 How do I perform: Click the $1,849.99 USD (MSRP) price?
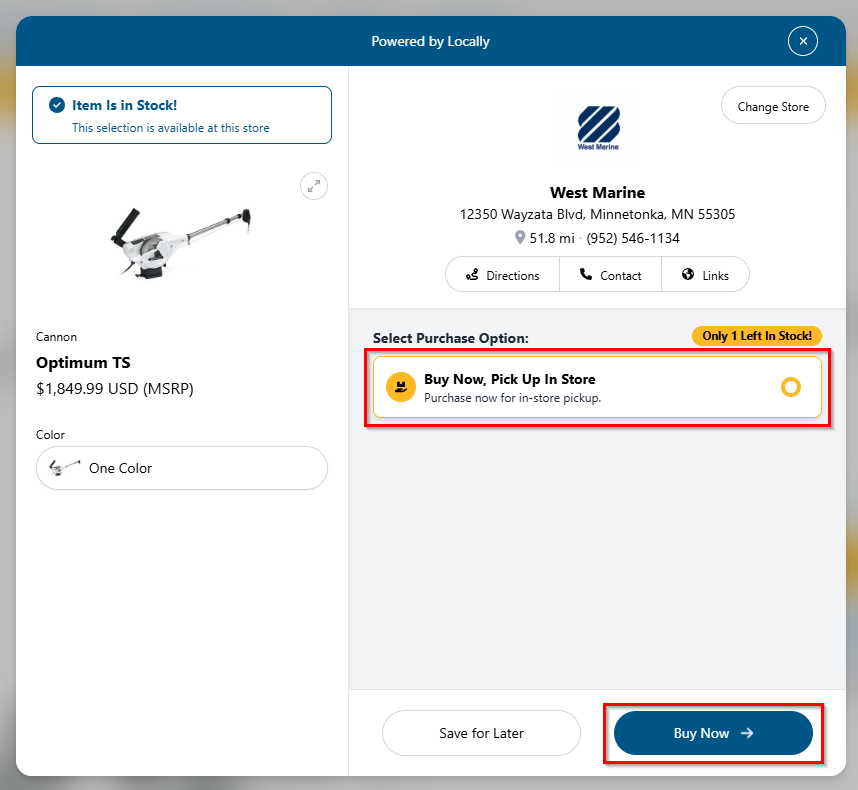point(115,389)
